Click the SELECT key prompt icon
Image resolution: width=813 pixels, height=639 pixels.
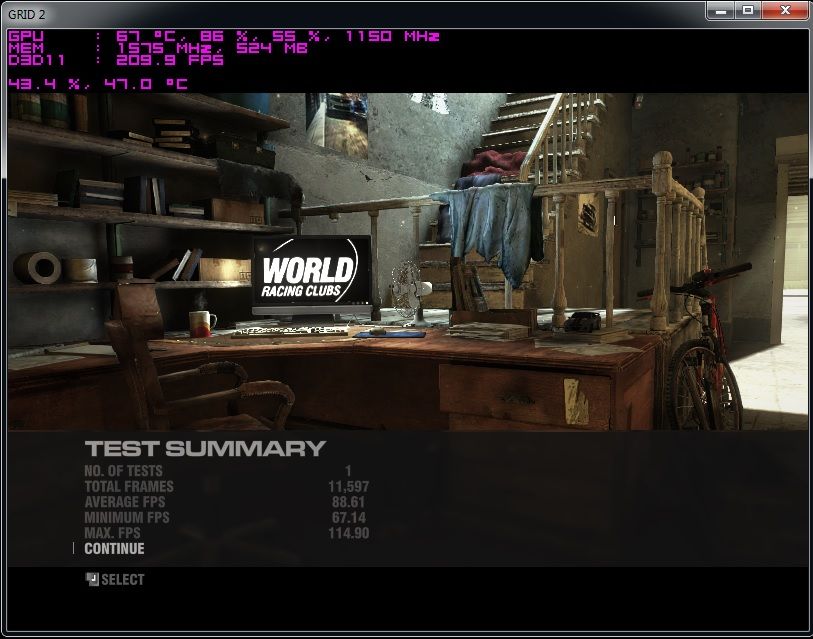[92, 579]
